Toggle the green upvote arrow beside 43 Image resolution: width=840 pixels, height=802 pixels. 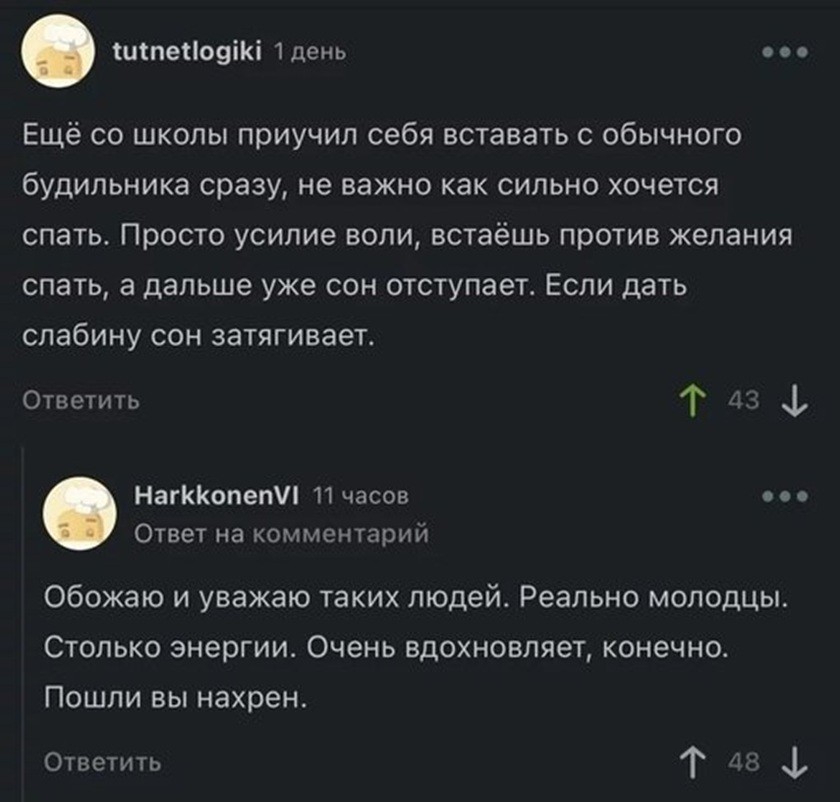point(692,401)
